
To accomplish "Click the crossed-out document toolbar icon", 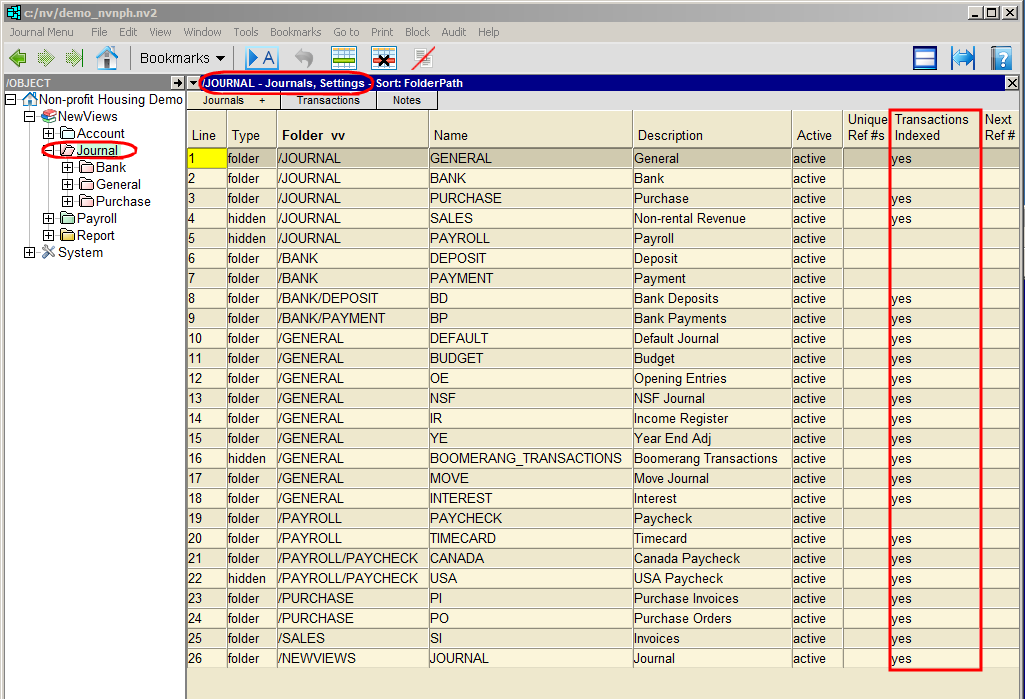I will point(423,58).
